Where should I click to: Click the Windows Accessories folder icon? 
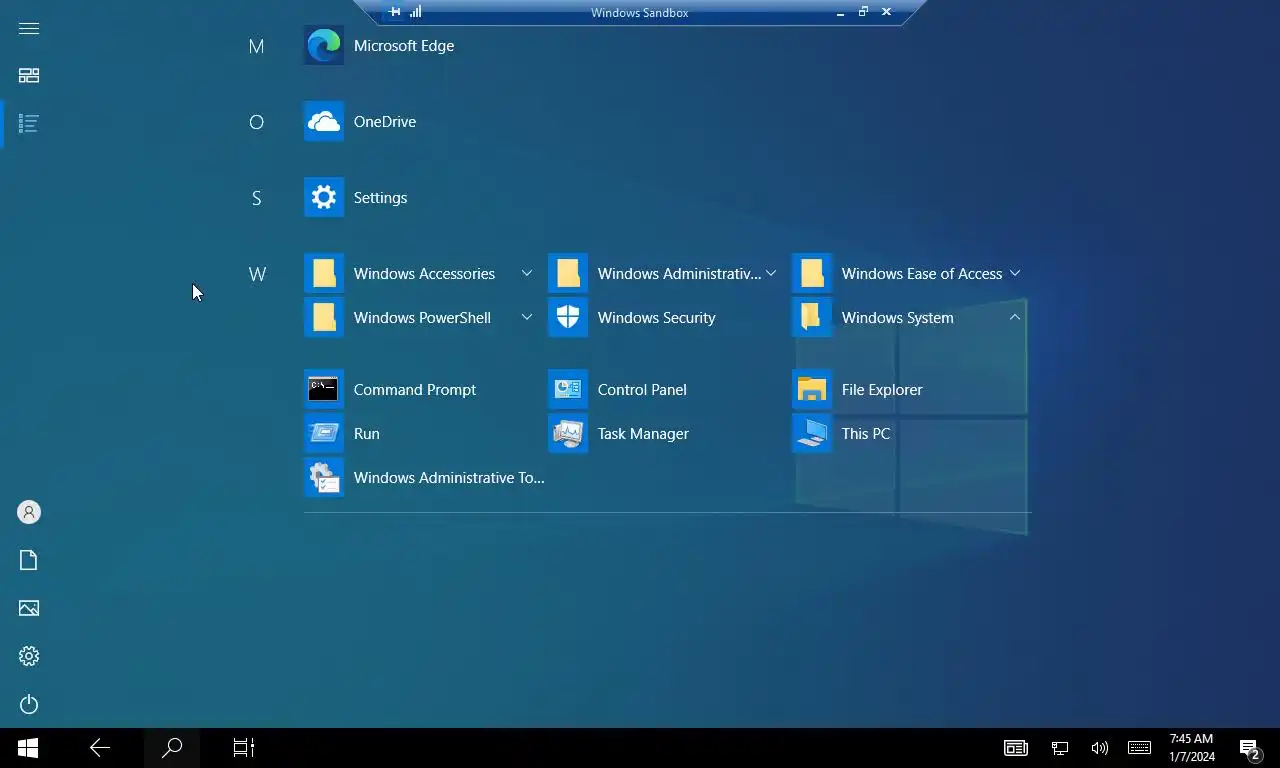coord(324,274)
